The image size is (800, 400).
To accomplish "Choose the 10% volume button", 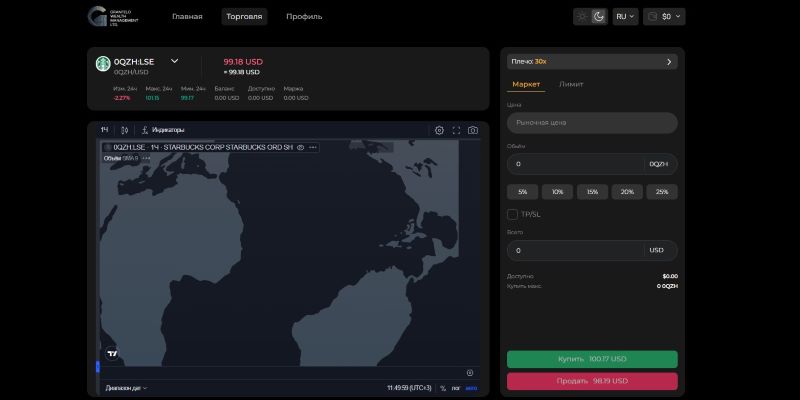I will point(557,192).
